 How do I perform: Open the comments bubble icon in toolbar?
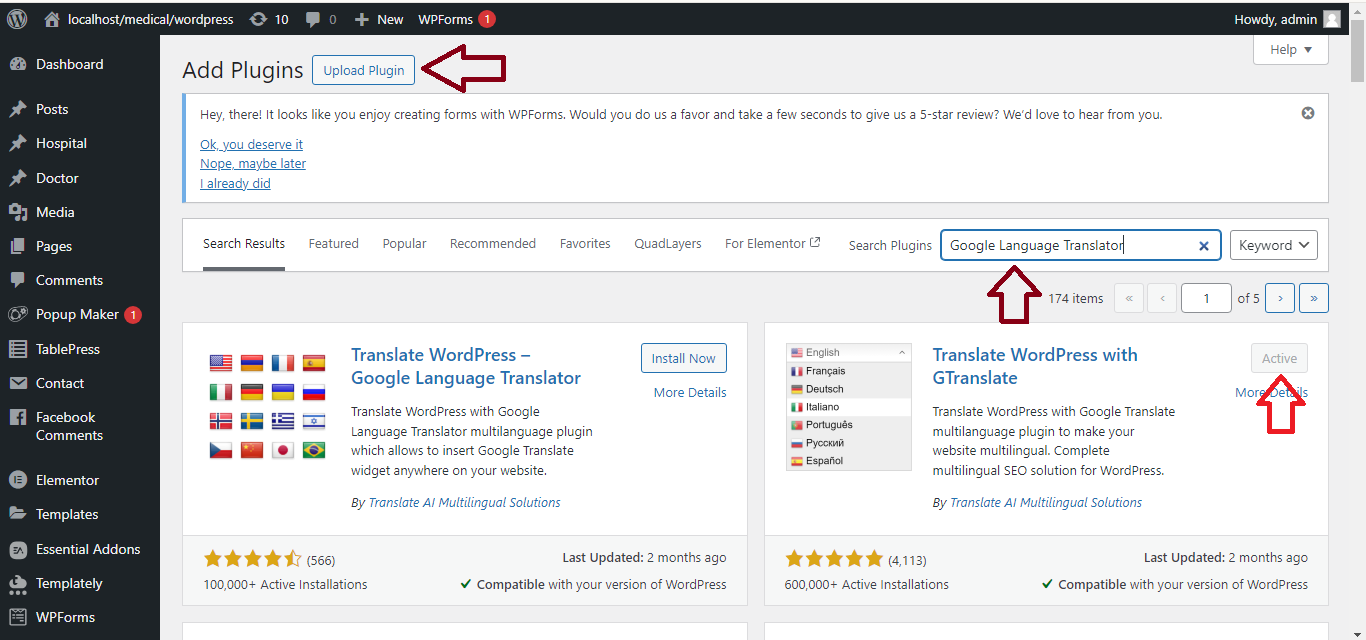[x=313, y=19]
